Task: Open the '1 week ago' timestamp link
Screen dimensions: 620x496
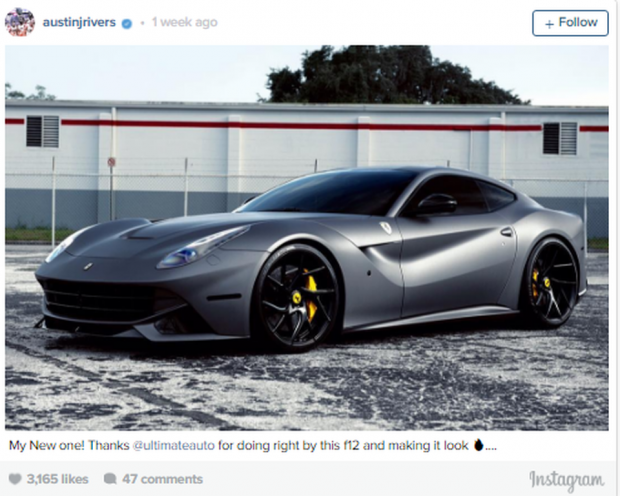Action: 185,22
